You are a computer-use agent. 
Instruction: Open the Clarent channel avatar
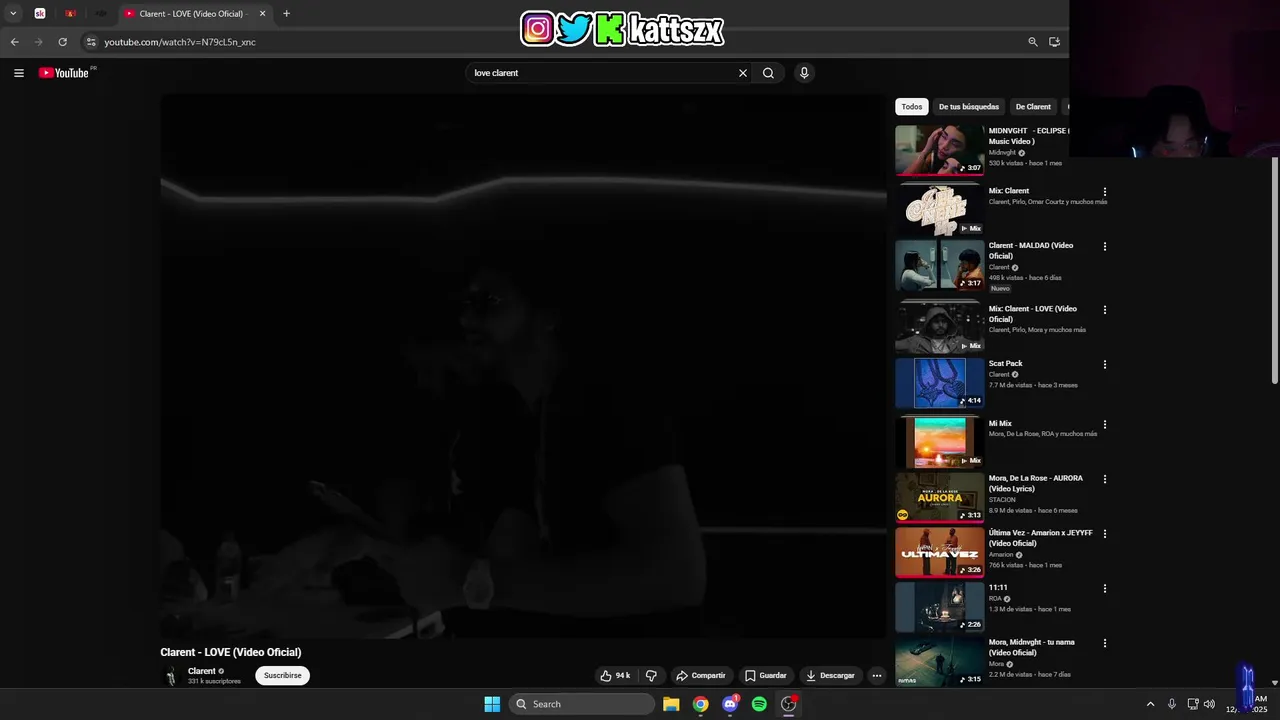tap(171, 676)
